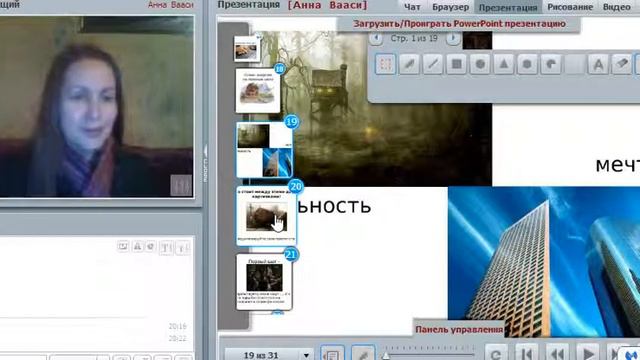Open the Рисование tab

tap(570, 7)
